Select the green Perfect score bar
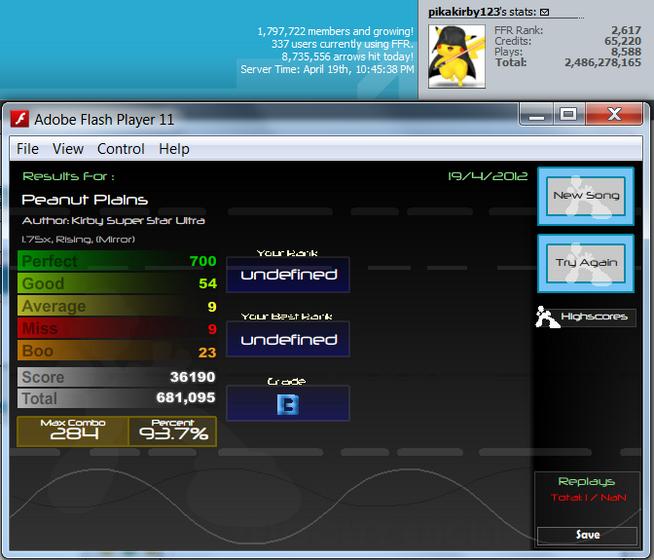Image resolution: width=654 pixels, height=560 pixels. click(117, 261)
